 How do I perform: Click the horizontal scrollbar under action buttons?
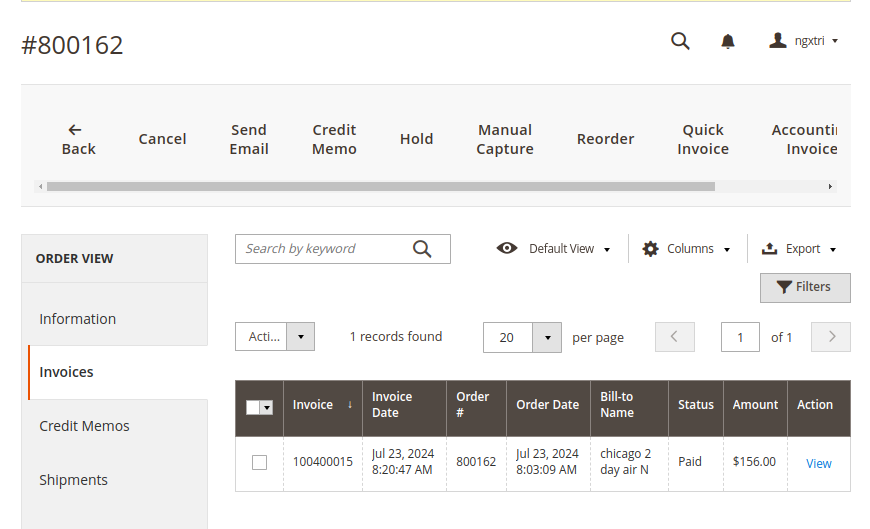380,186
